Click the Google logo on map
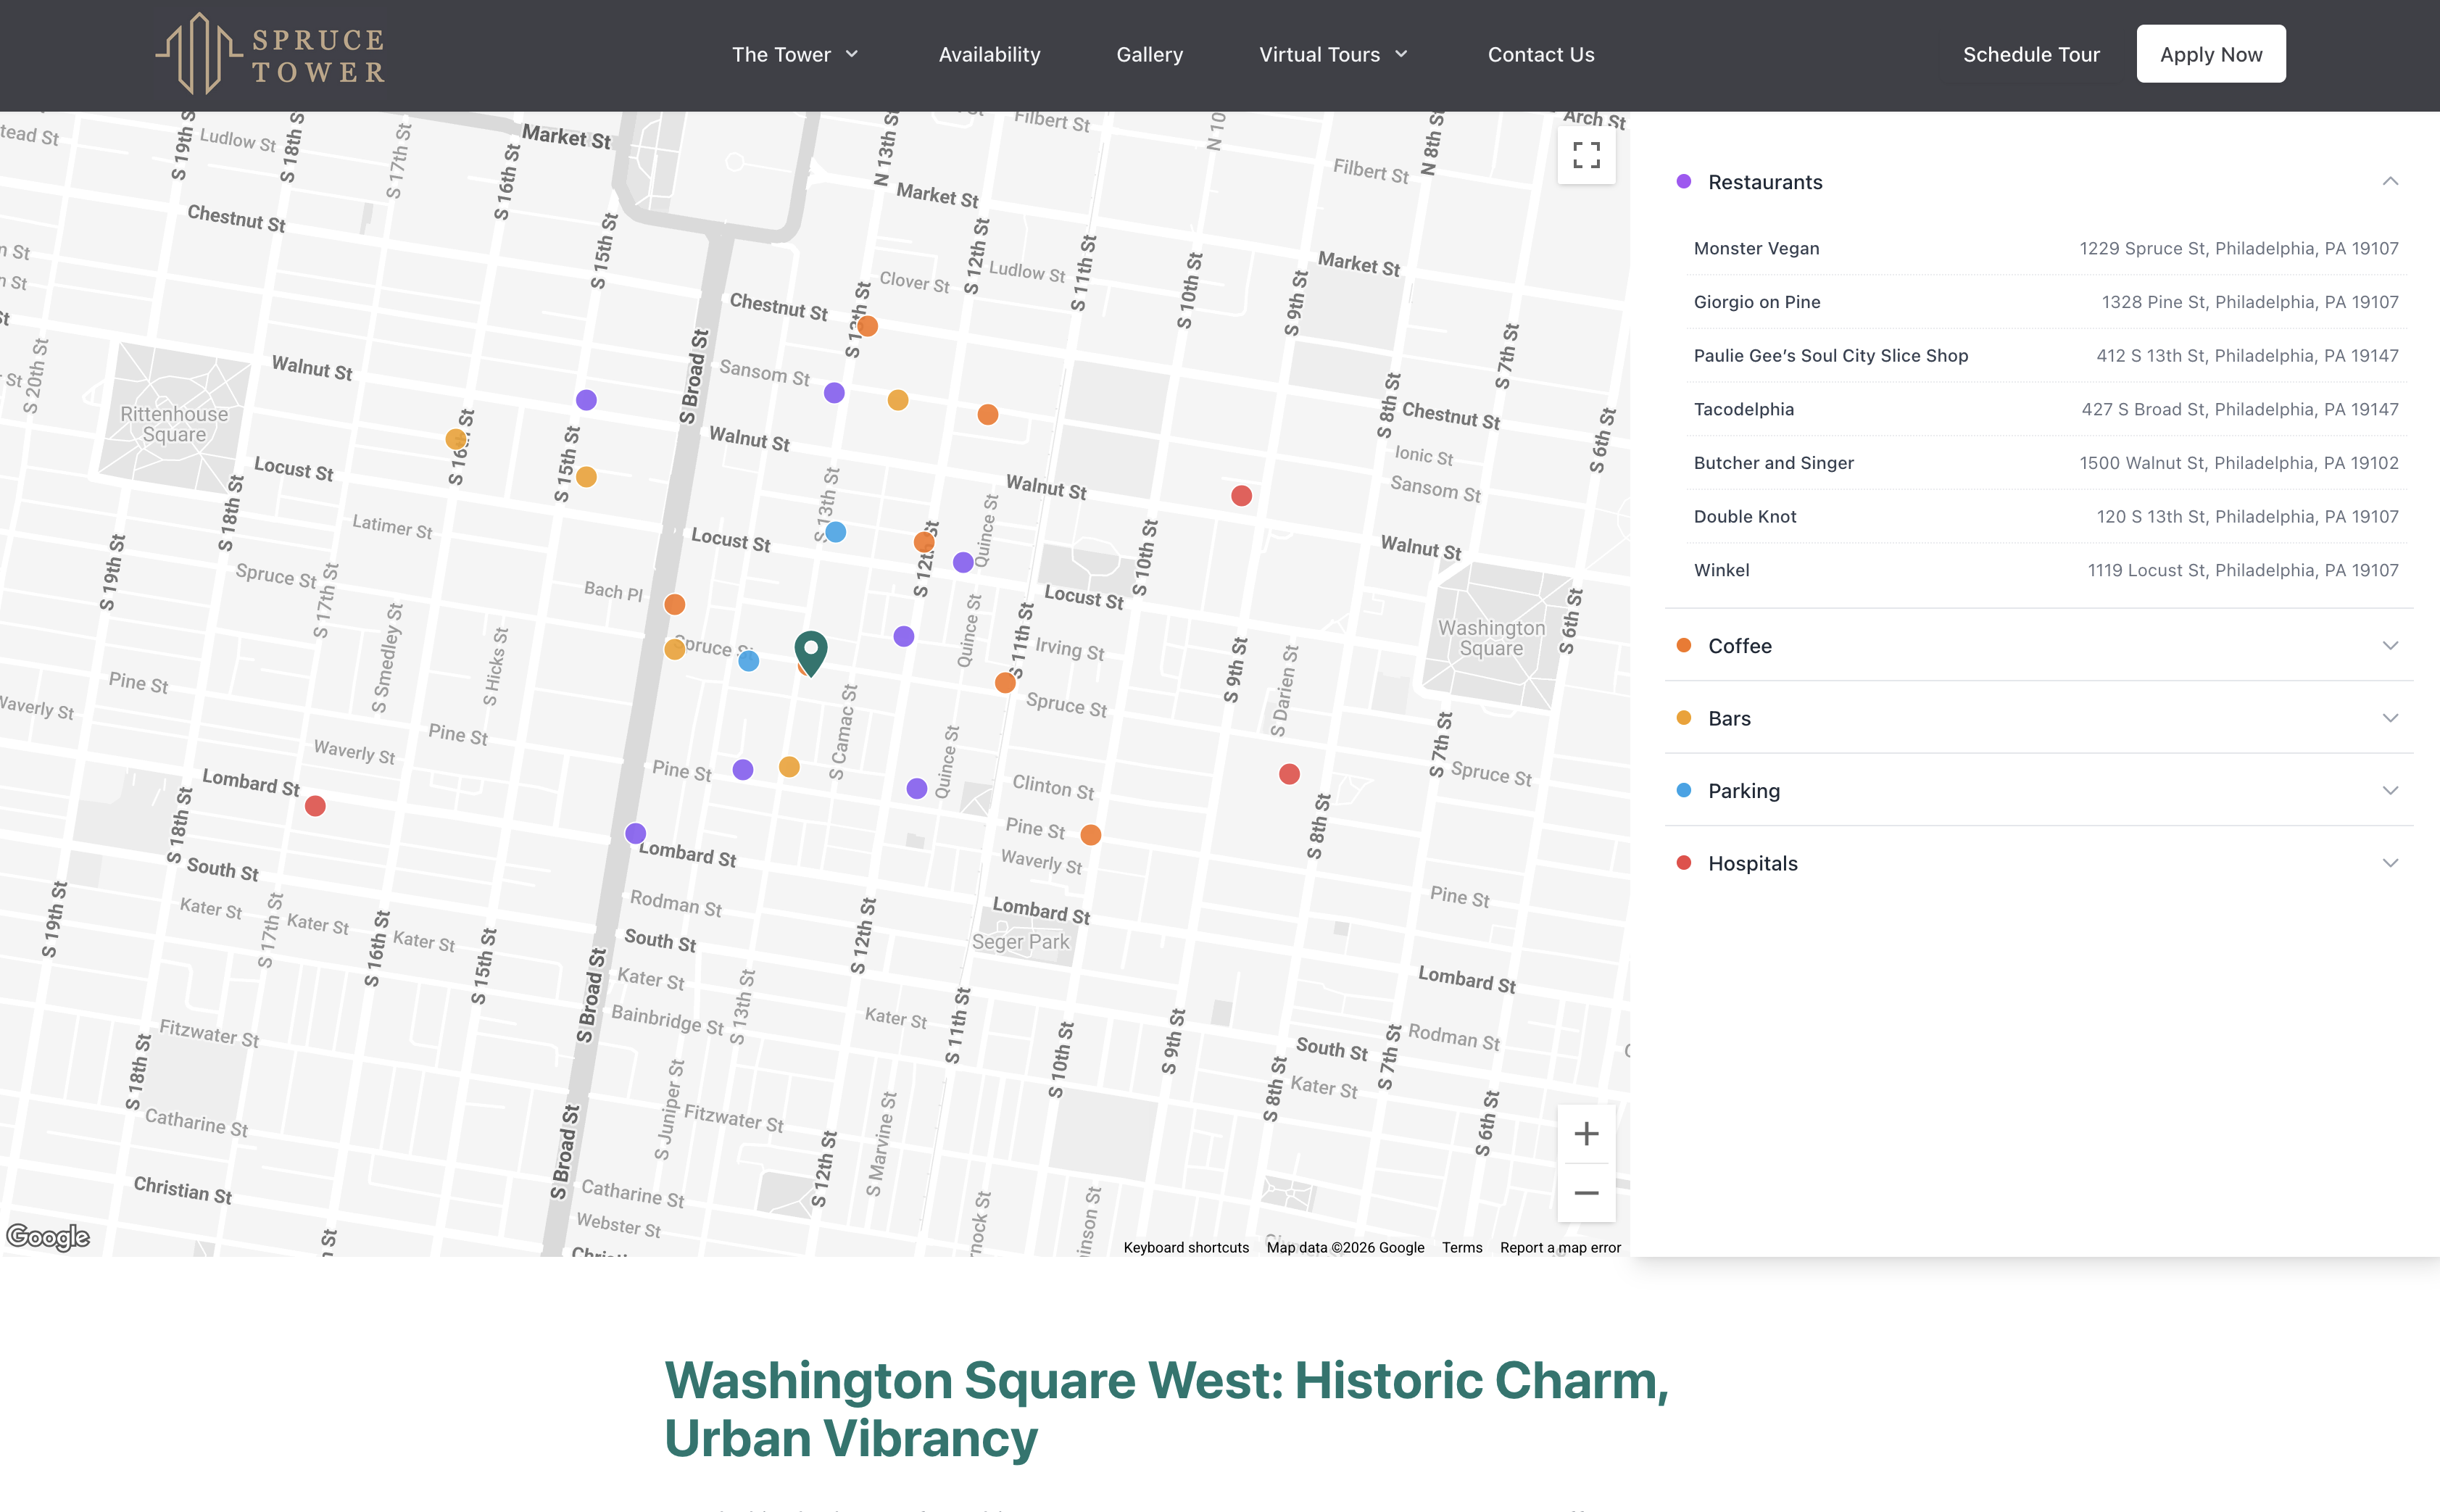 pos(48,1237)
